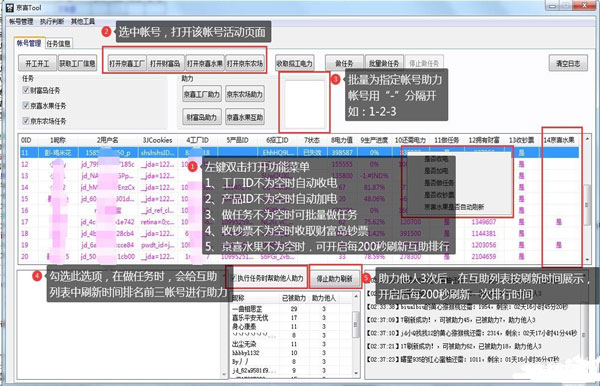Click the 助力他人 header in assist list

324,298
